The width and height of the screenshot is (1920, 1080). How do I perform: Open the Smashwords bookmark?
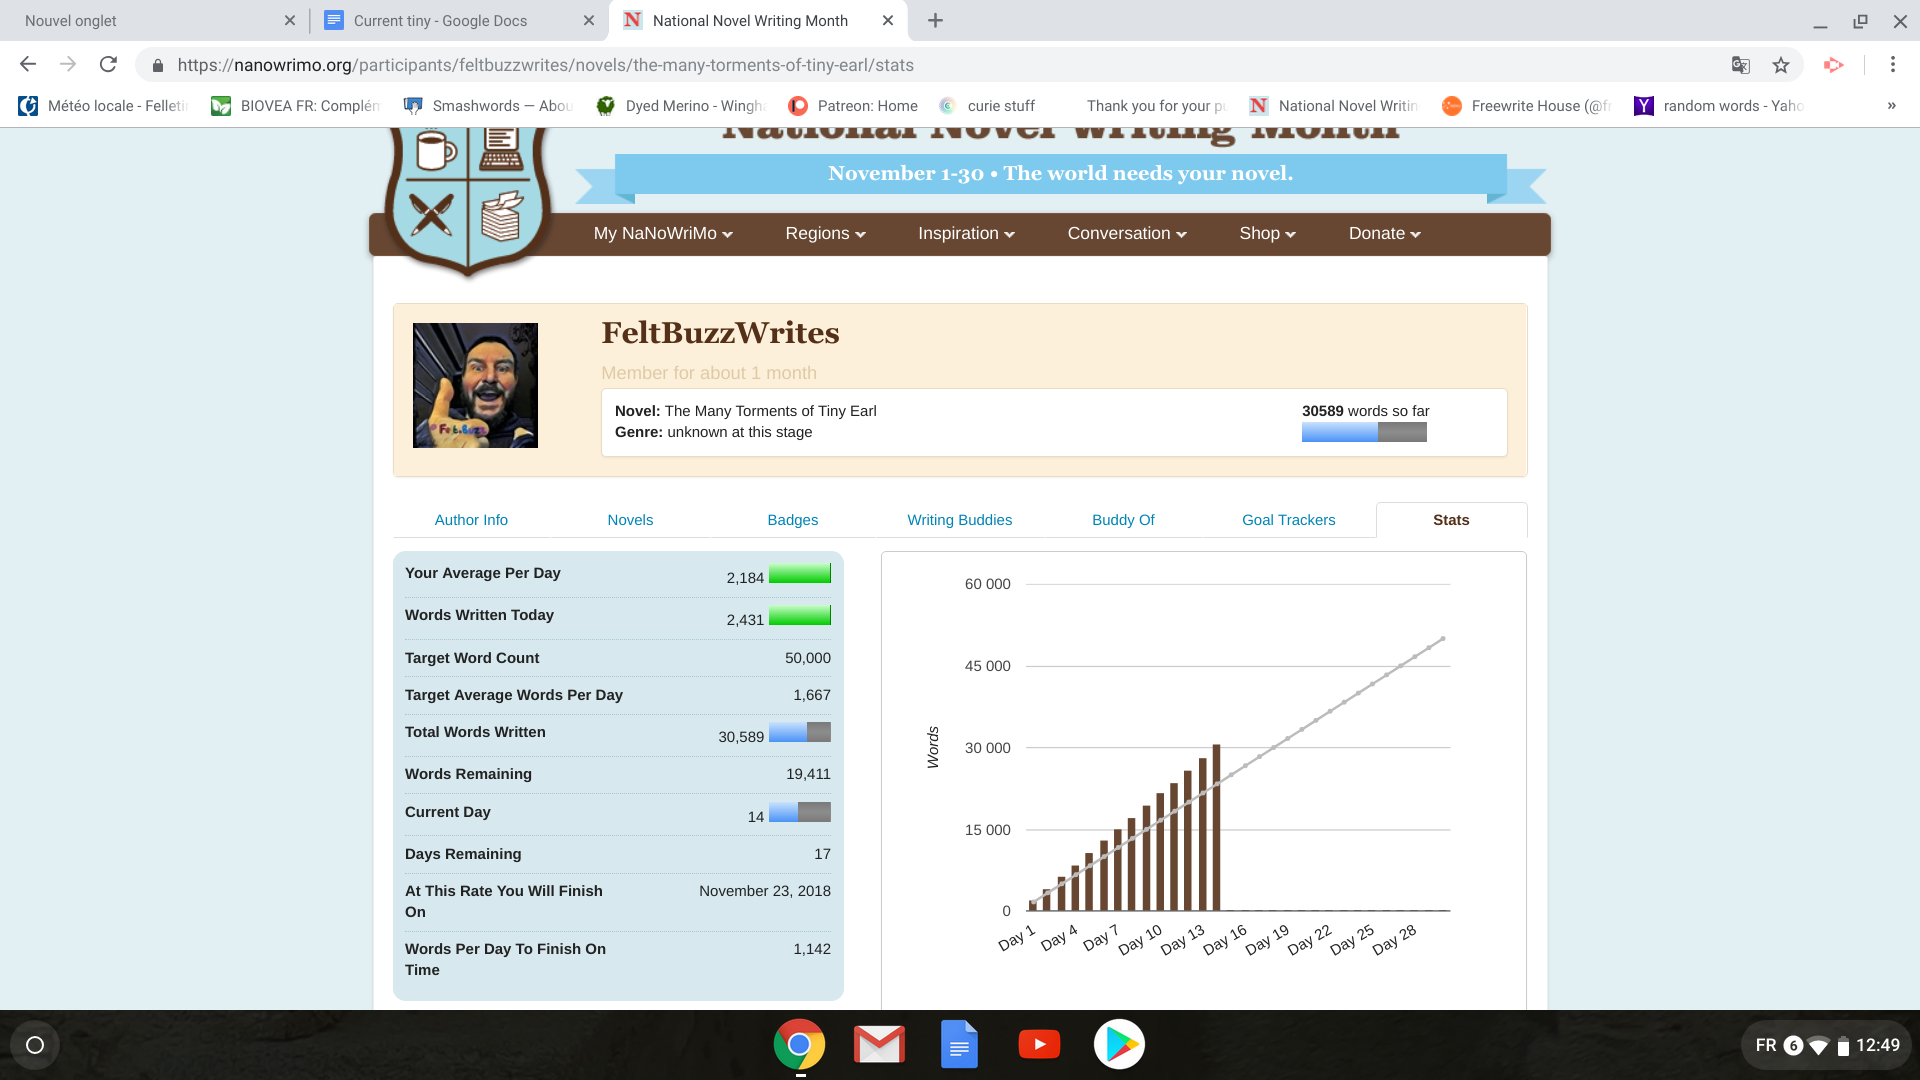pyautogui.click(x=488, y=106)
